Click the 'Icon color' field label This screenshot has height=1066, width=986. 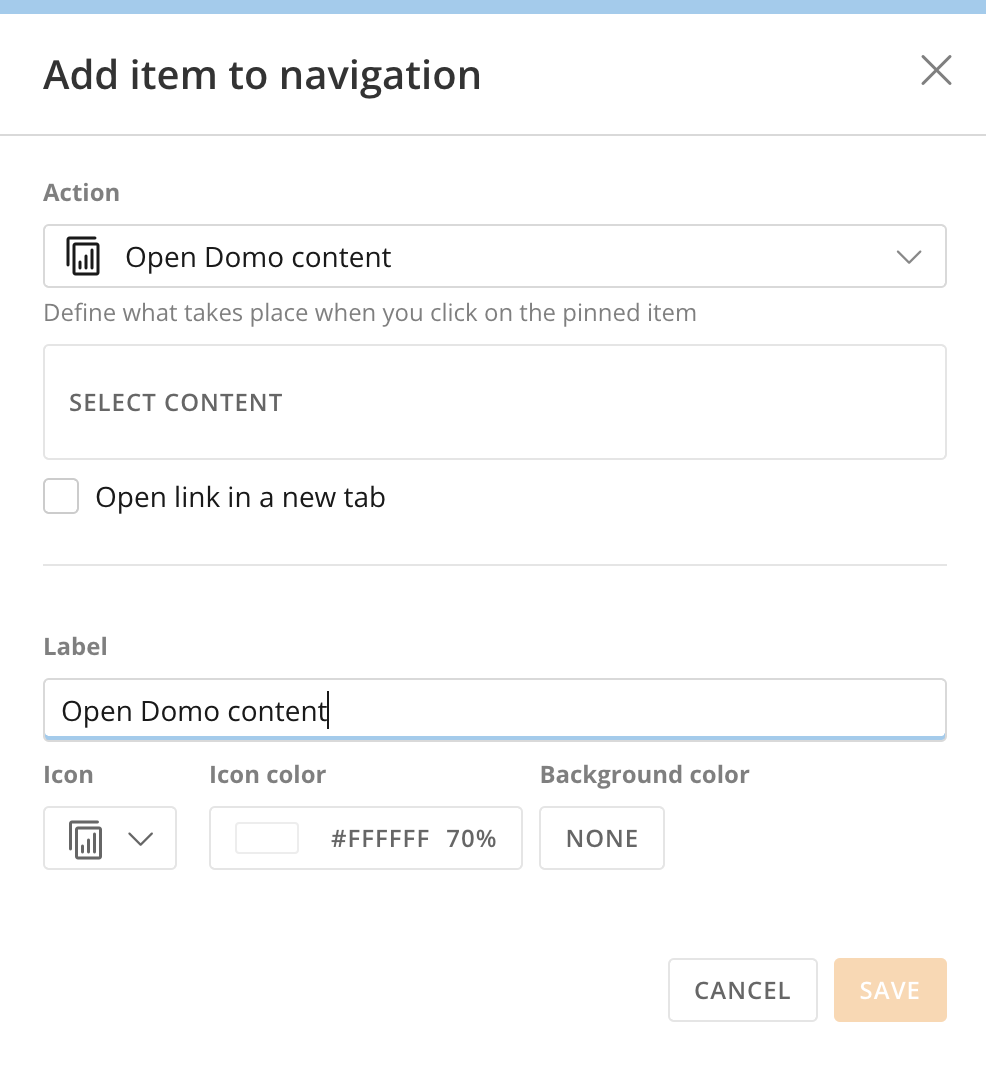click(267, 774)
